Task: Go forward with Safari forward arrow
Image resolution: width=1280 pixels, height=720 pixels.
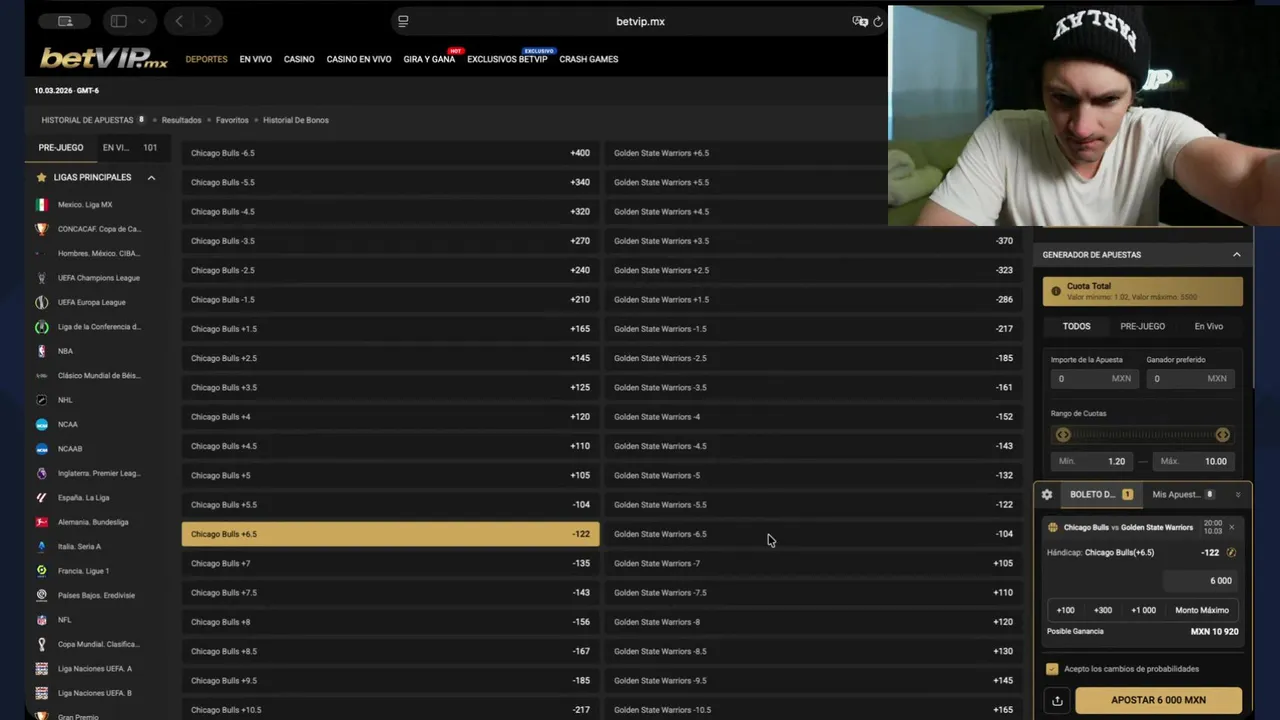Action: point(208,21)
